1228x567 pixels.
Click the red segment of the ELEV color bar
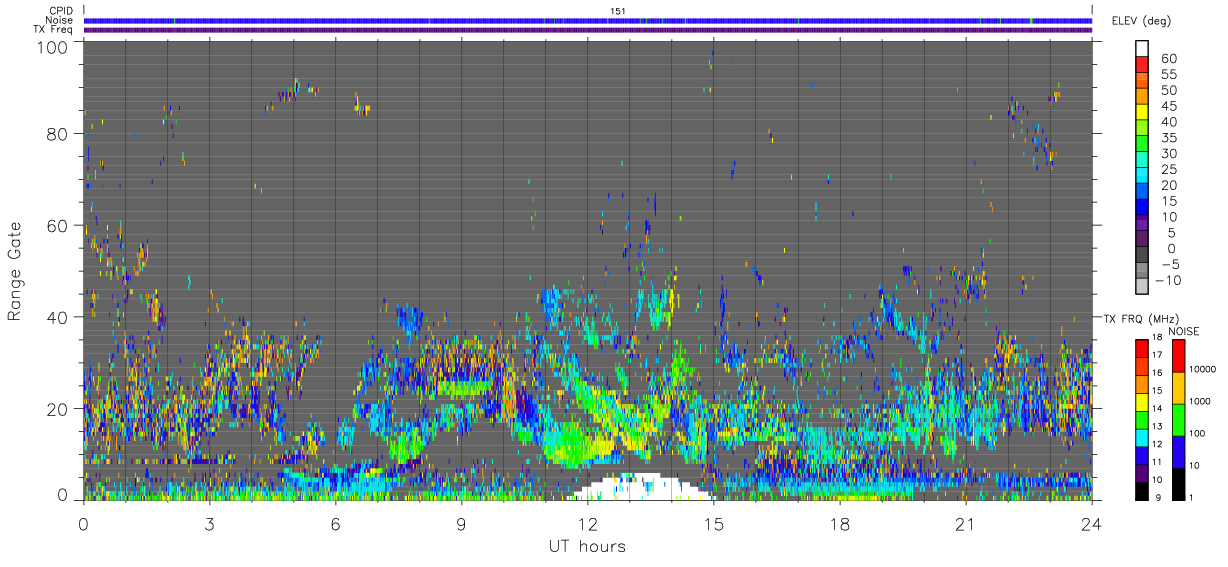pos(1142,64)
